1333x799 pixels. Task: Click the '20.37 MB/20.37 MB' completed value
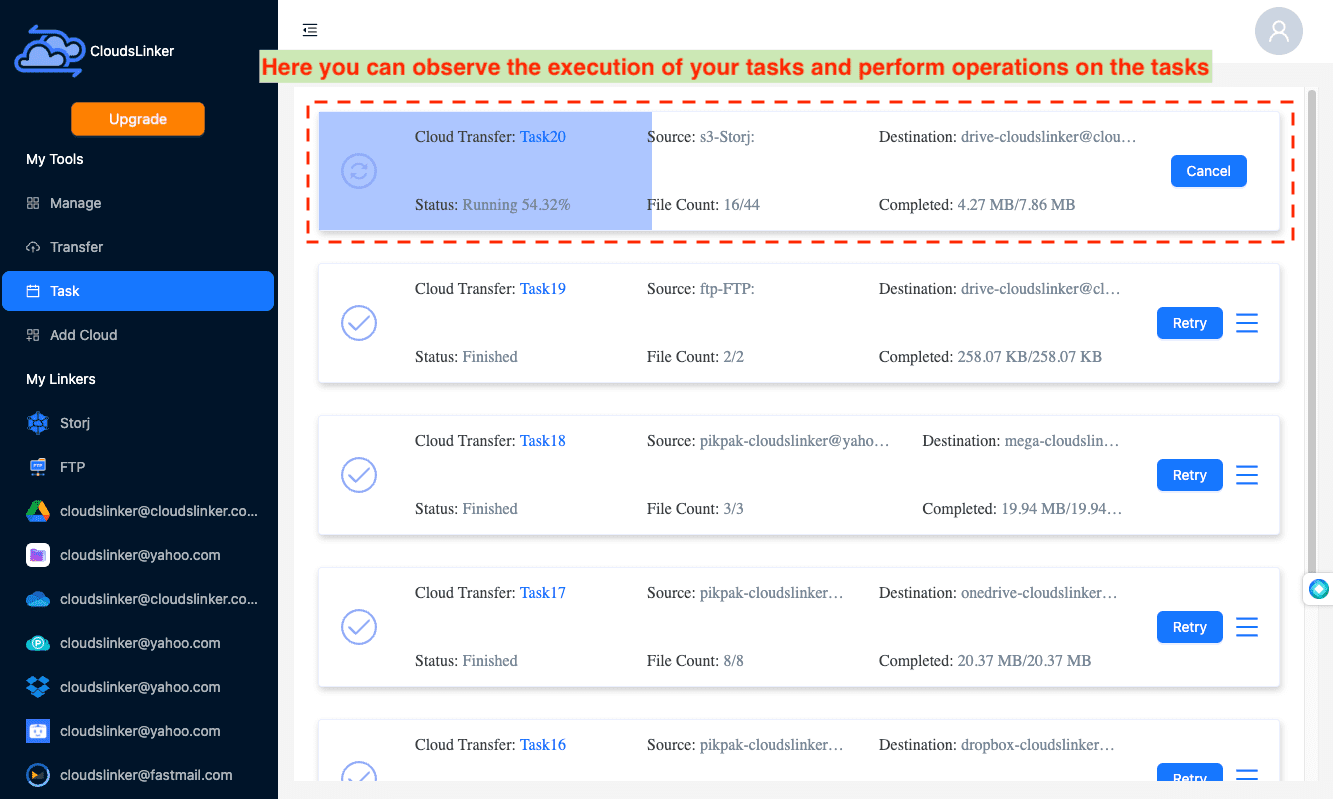1024,660
